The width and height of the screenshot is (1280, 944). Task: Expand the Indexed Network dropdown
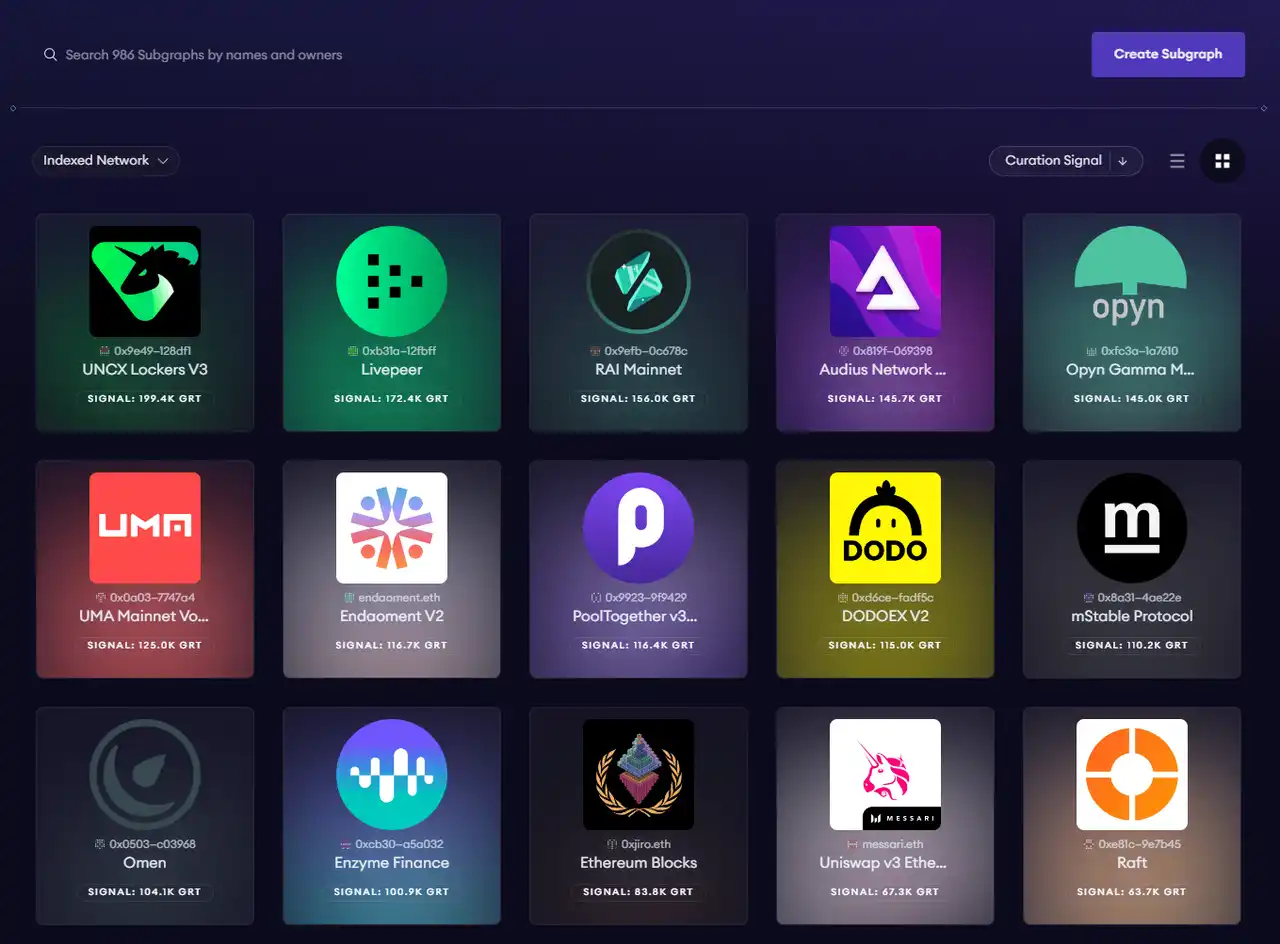106,161
